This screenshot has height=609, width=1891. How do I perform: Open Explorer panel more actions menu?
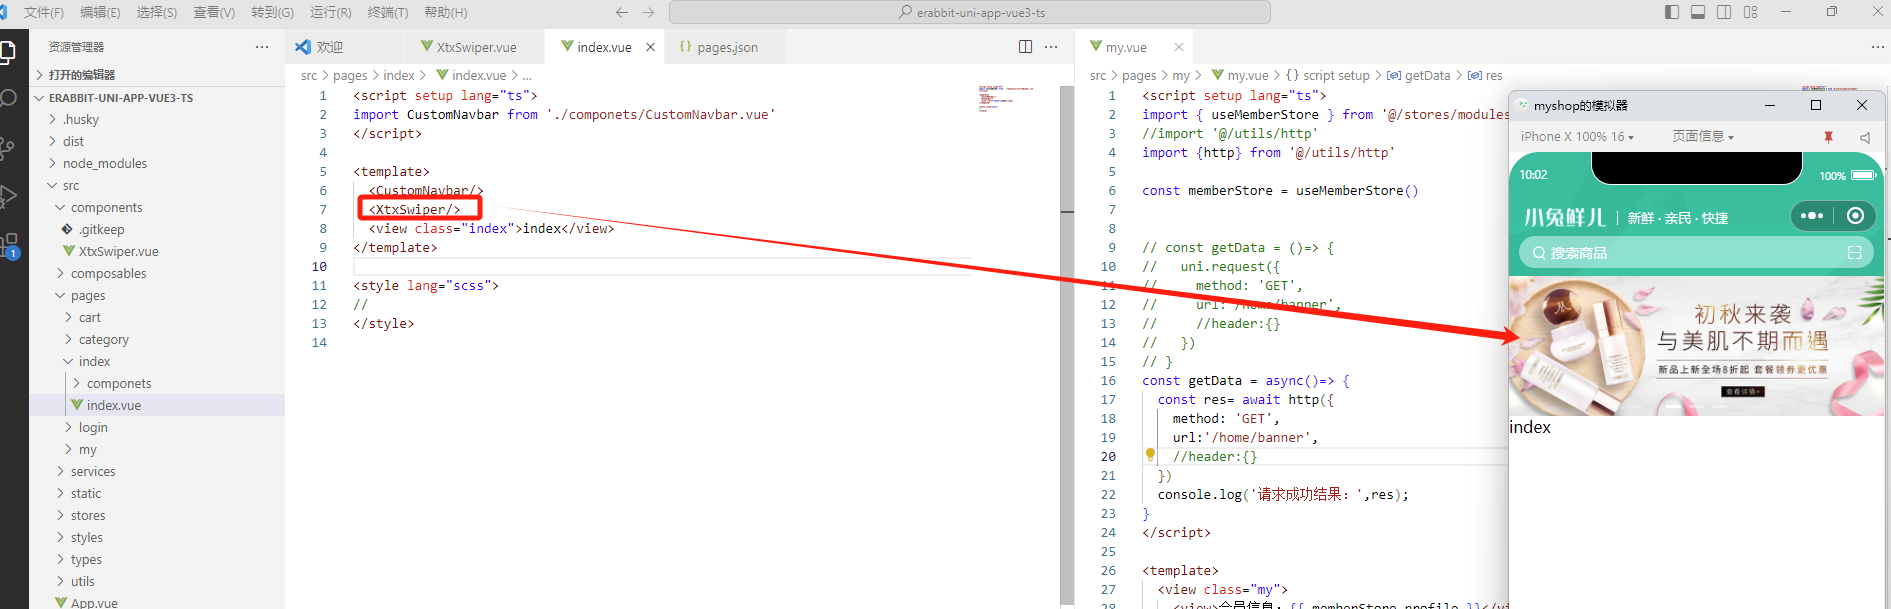coord(262,47)
